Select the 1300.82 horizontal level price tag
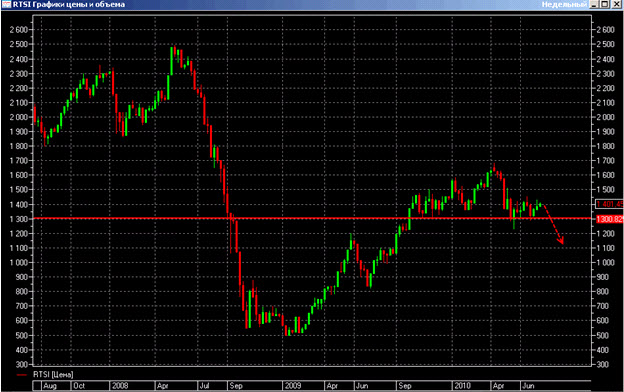The image size is (624, 392). click(610, 219)
